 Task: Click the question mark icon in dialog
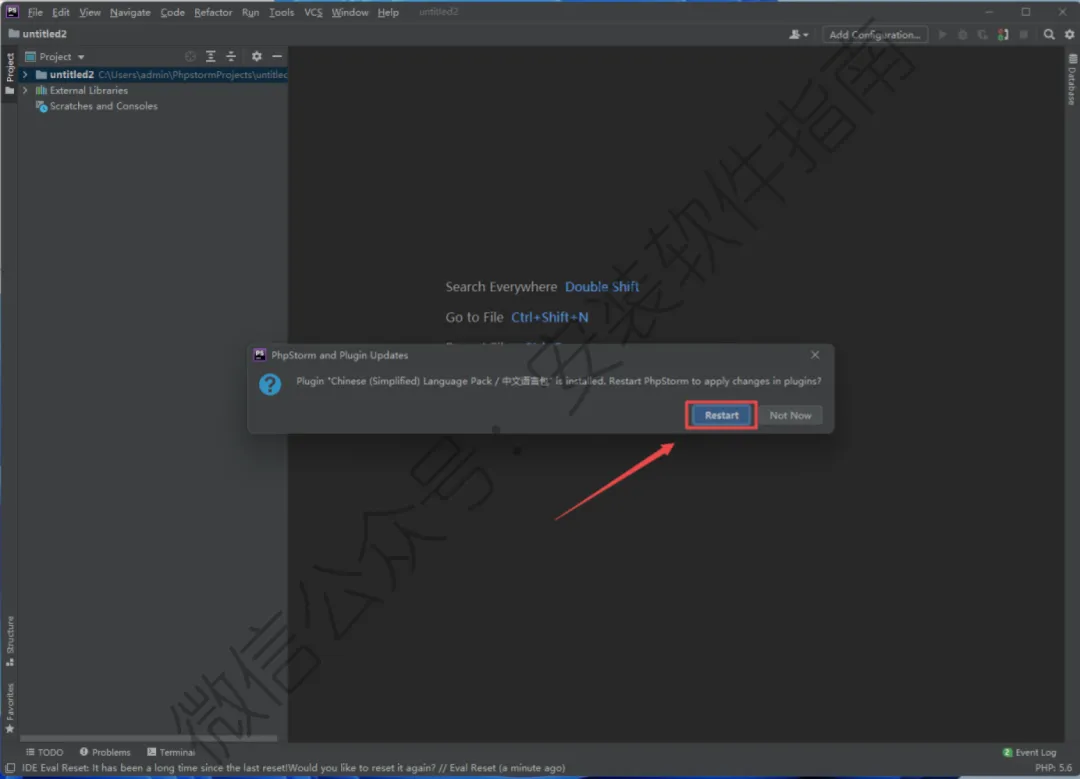click(x=270, y=384)
